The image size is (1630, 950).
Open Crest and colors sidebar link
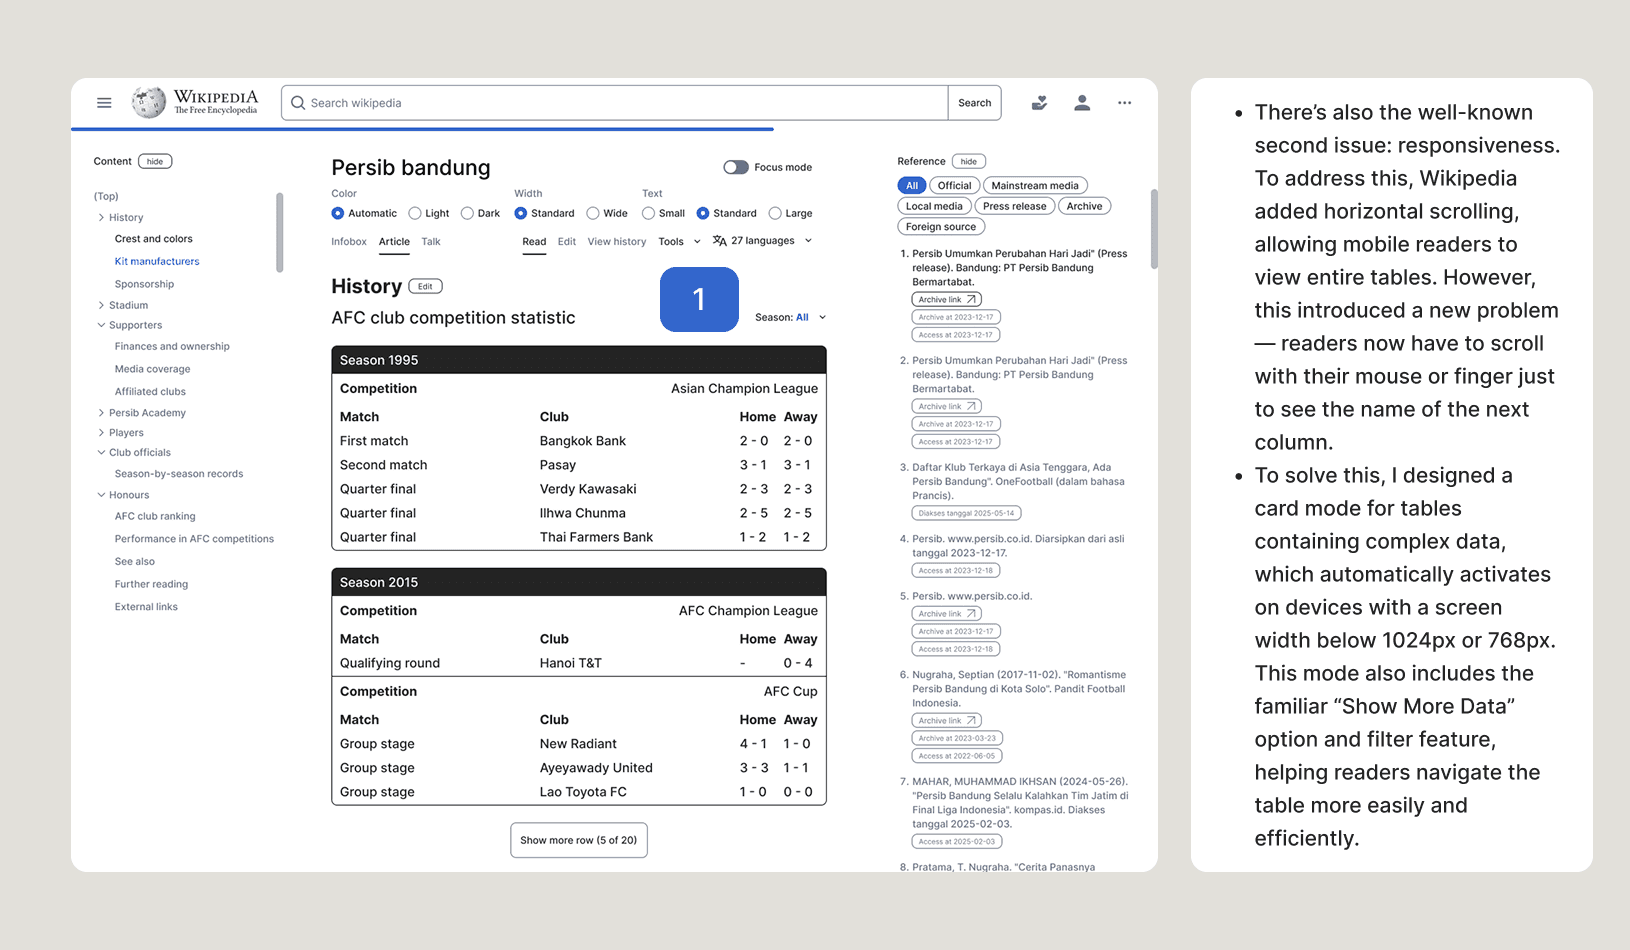154,239
